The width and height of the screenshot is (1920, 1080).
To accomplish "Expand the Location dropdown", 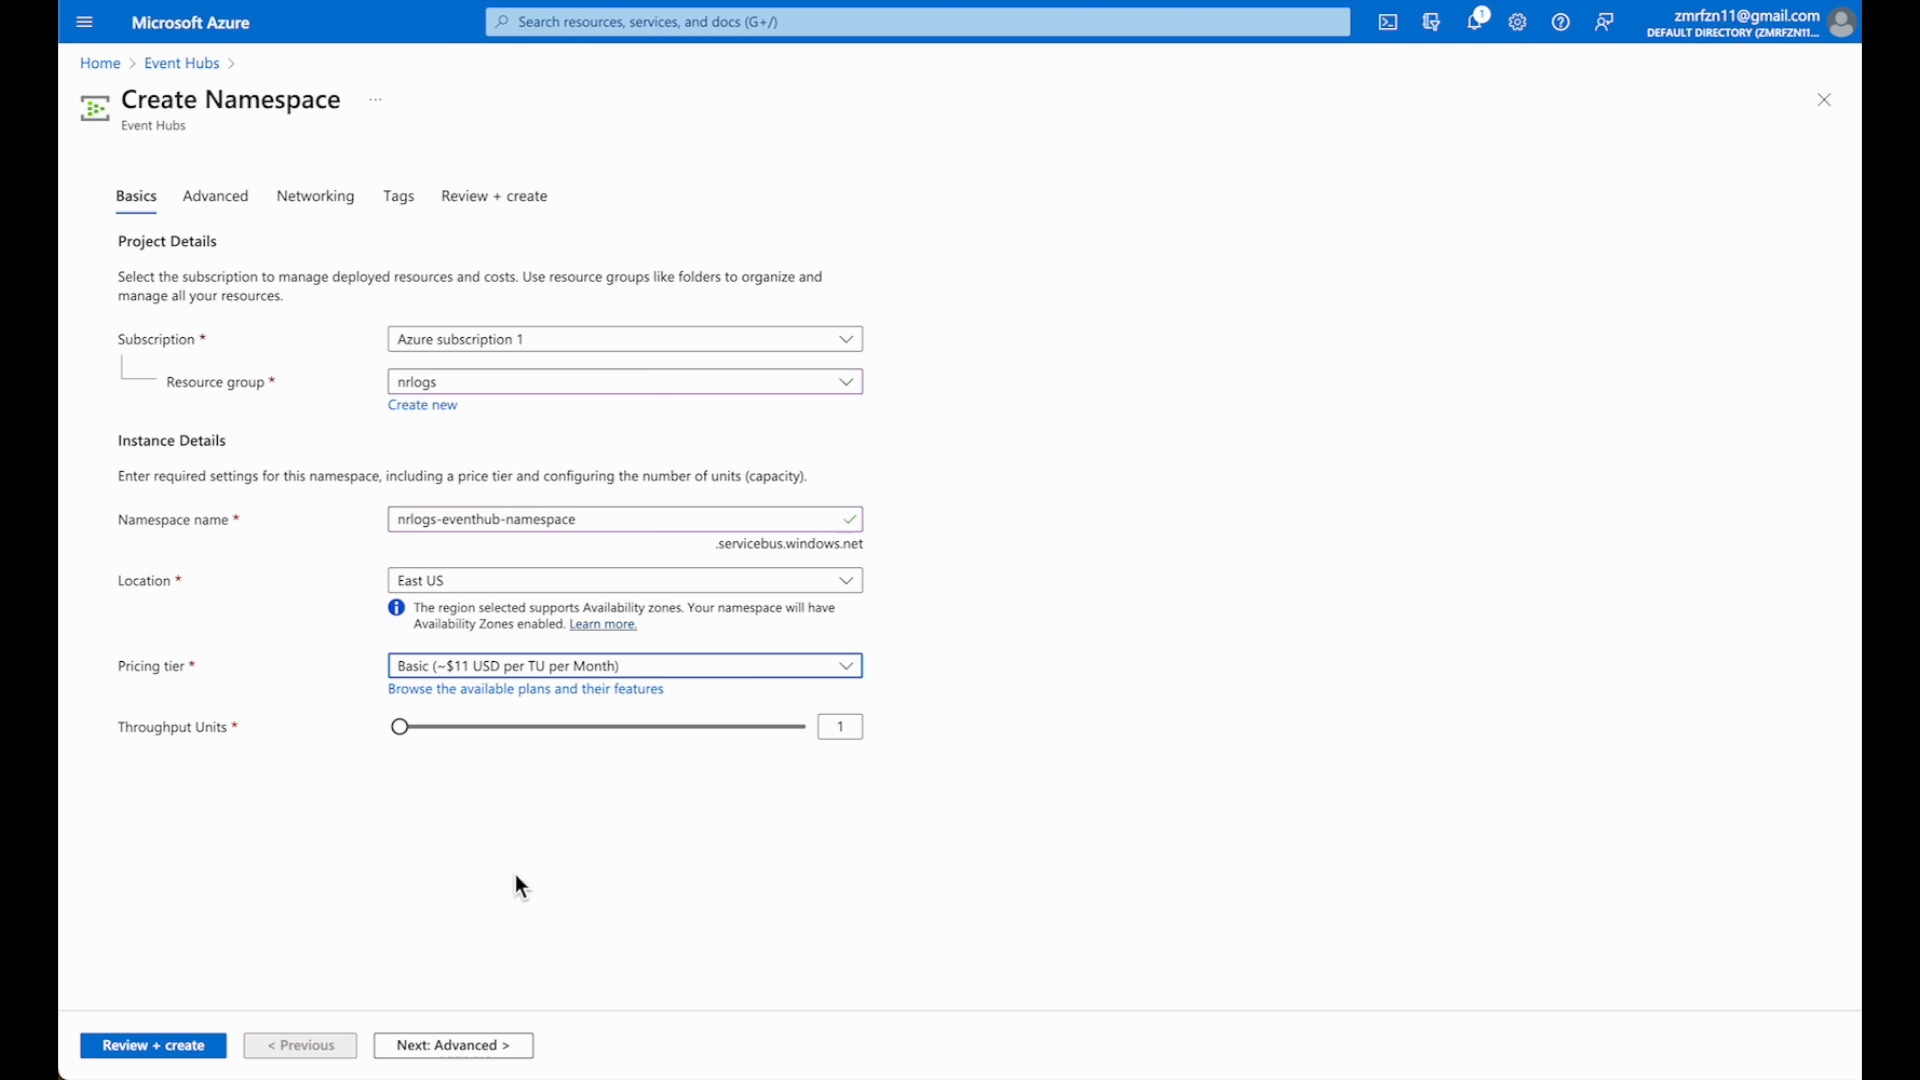I will click(x=625, y=581).
